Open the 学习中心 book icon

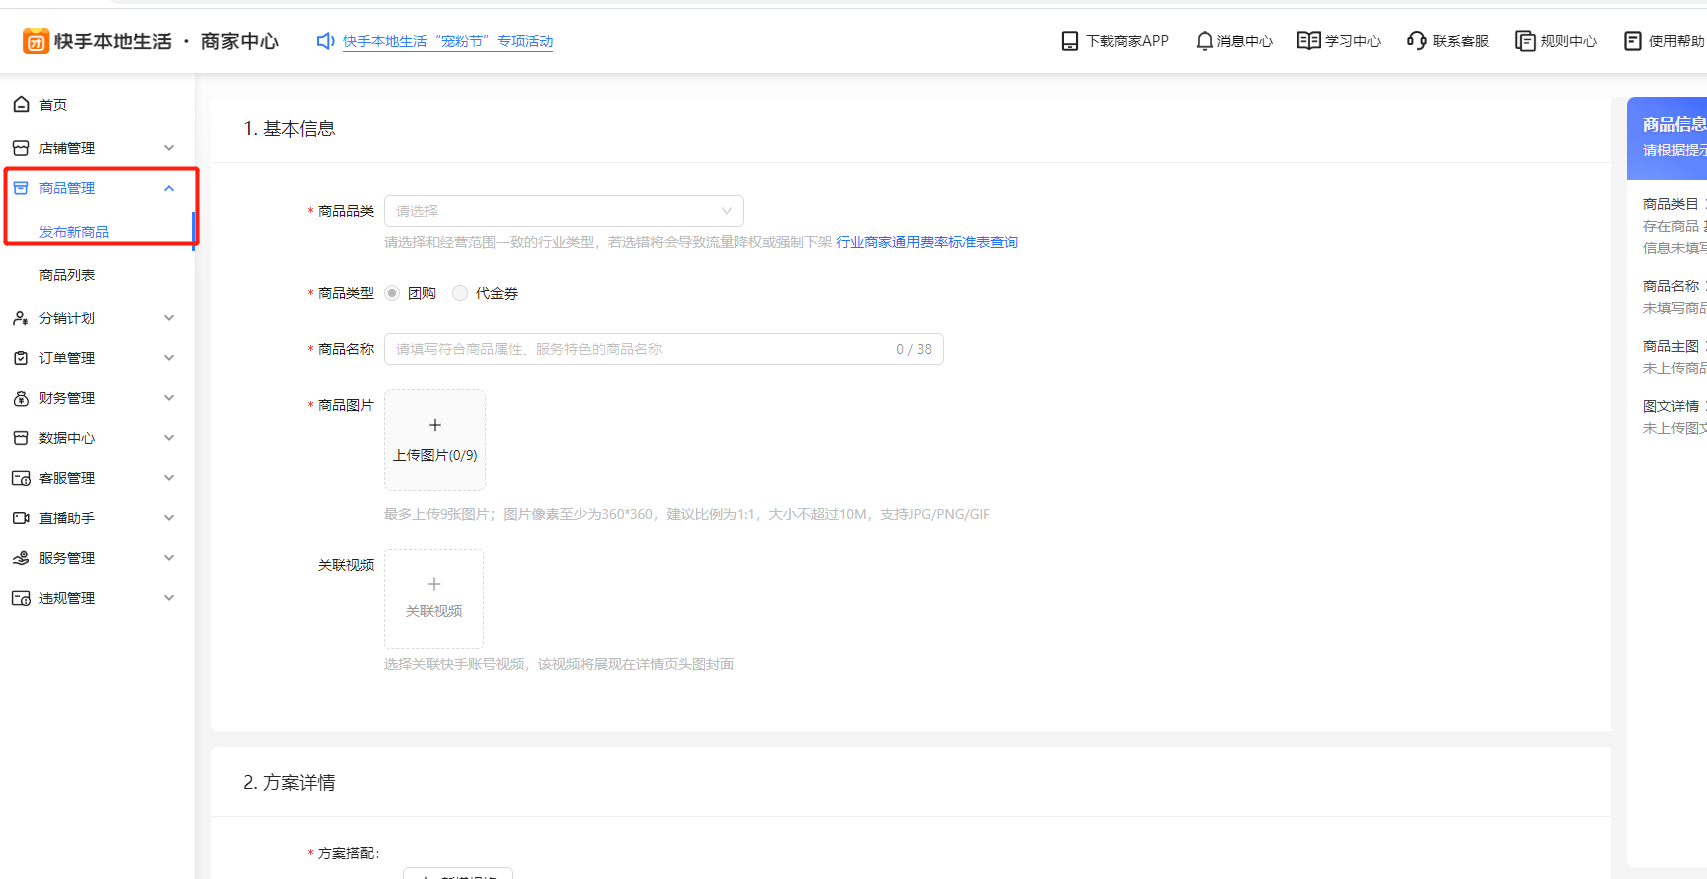(x=1308, y=41)
